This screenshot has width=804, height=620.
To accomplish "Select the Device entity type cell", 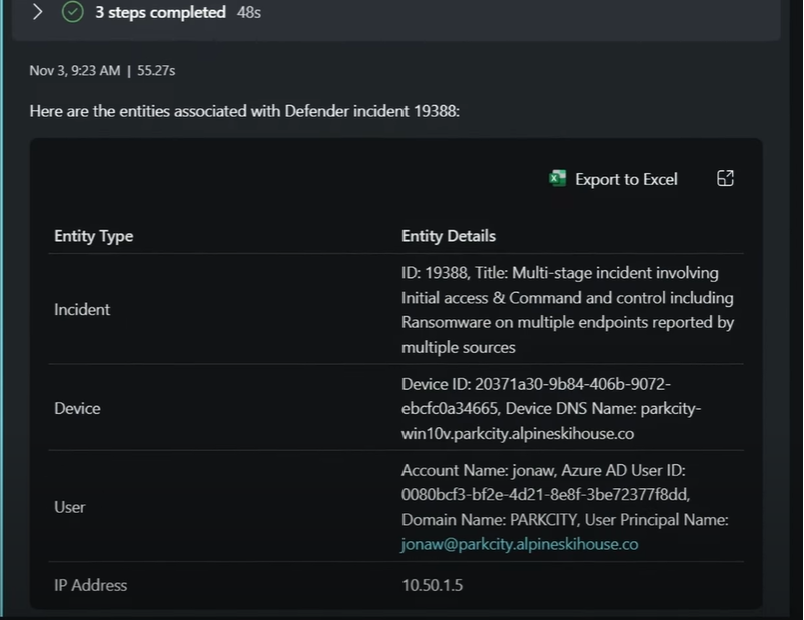I will 77,408.
